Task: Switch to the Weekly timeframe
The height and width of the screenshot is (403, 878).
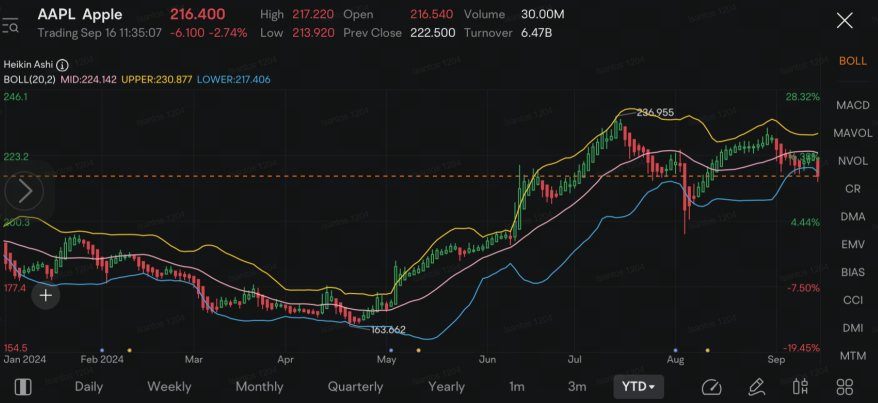Action: 169,386
